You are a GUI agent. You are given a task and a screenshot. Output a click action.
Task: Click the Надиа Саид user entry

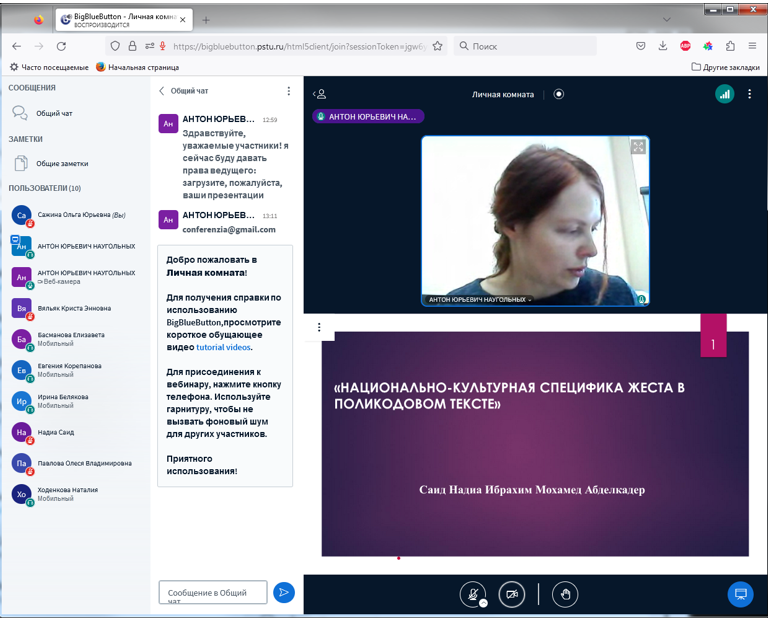tap(56, 432)
